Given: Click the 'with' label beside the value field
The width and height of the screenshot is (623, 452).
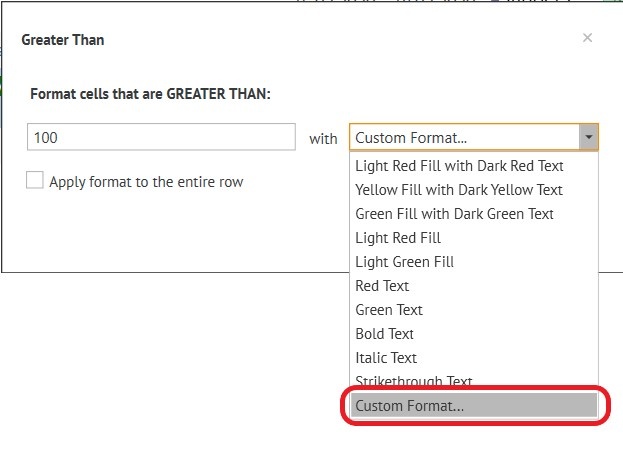Looking at the screenshot, I should click(323, 139).
